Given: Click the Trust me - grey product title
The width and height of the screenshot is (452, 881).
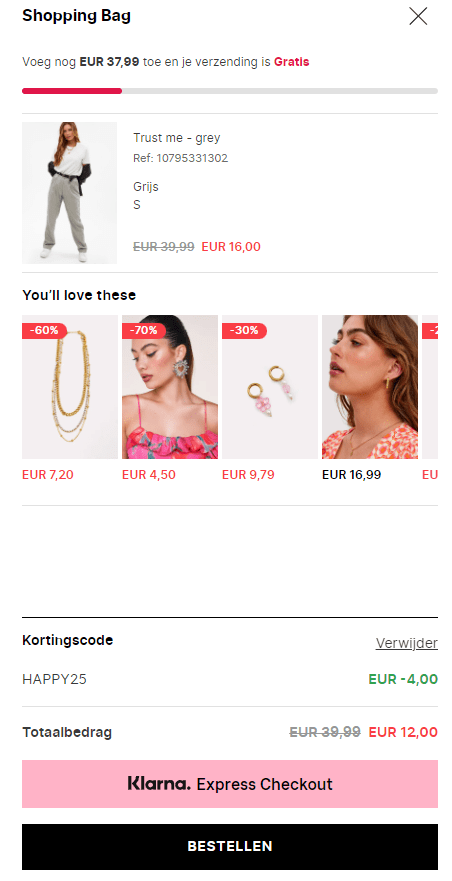Looking at the screenshot, I should point(177,138).
